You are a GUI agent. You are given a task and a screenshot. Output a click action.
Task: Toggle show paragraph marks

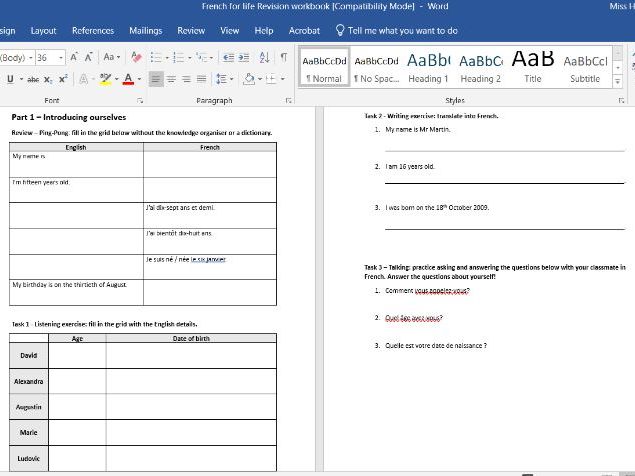(x=284, y=58)
